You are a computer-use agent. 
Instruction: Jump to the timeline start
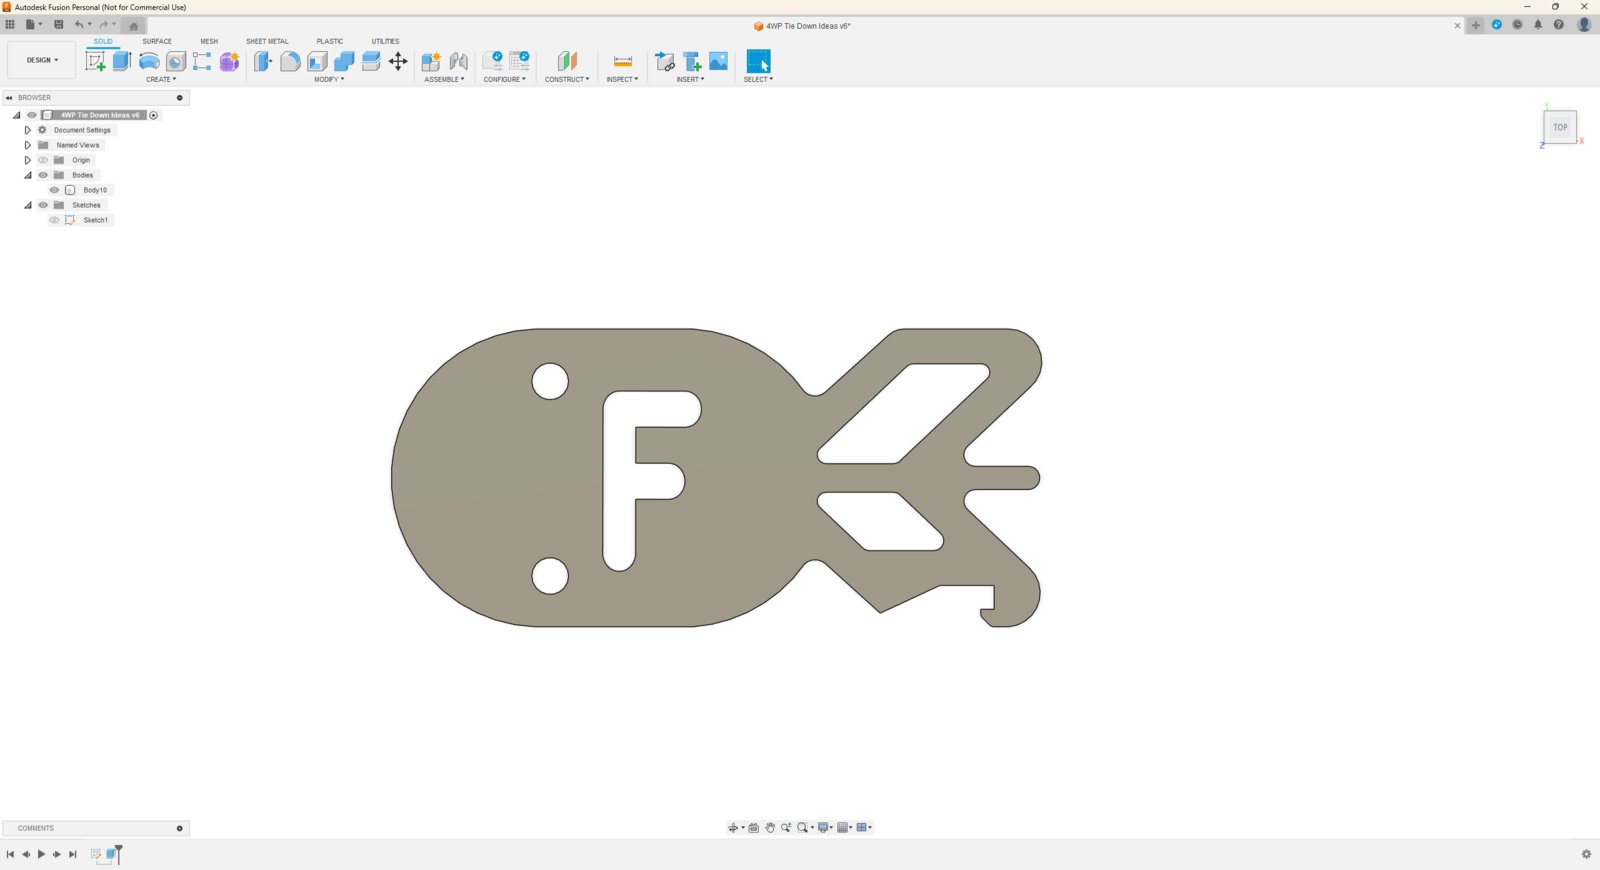pyautogui.click(x=10, y=854)
